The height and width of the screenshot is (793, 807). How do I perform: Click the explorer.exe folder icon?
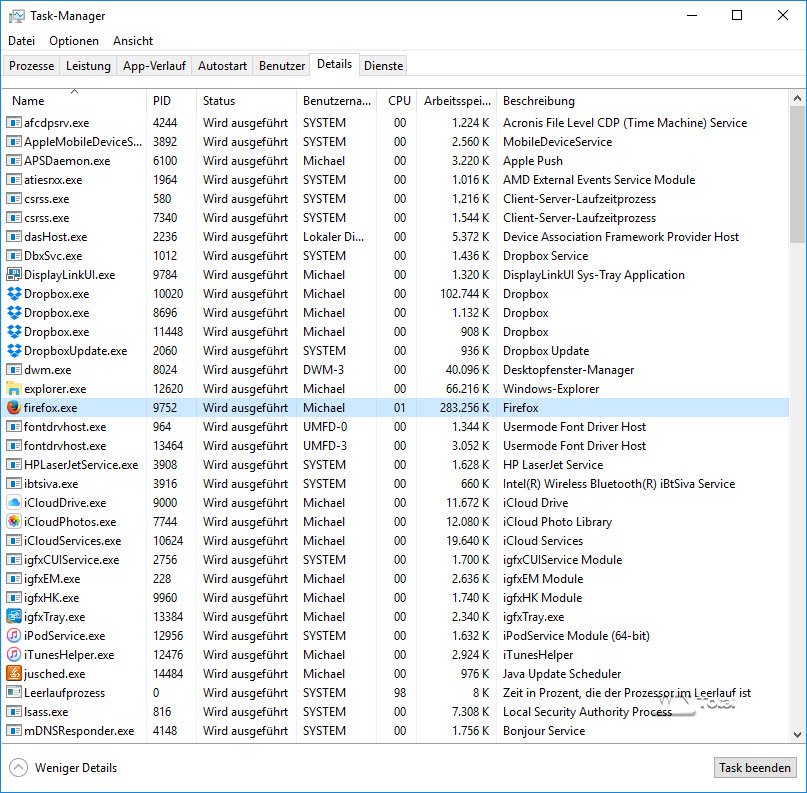point(14,389)
